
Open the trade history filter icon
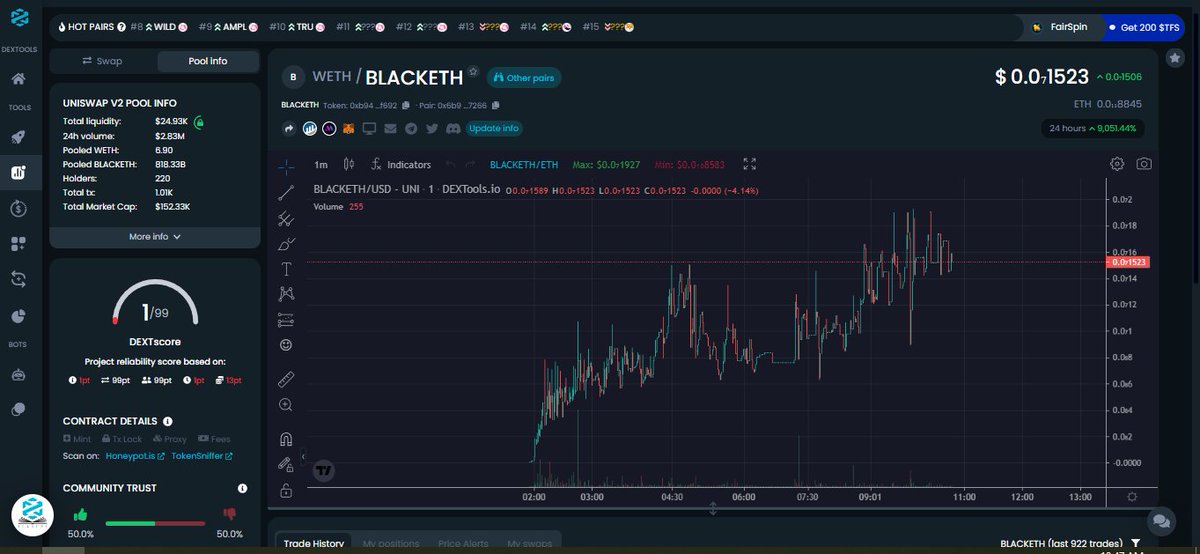click(1136, 543)
